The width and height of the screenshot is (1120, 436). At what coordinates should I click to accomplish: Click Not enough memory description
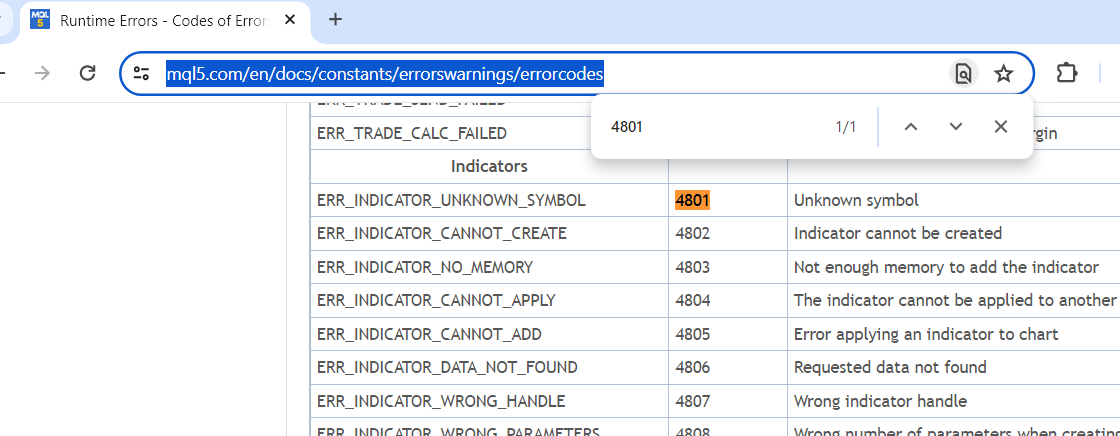(x=946, y=267)
